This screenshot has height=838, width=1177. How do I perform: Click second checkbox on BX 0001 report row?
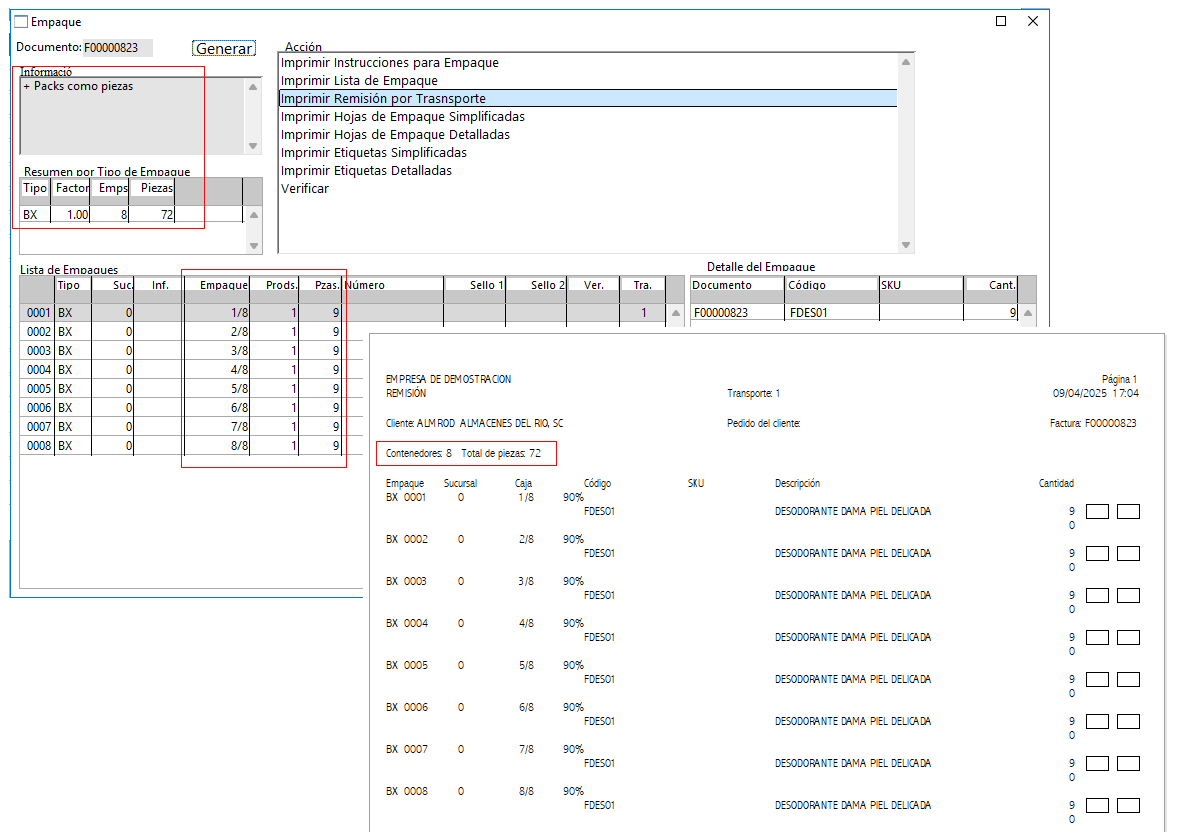(x=1128, y=512)
